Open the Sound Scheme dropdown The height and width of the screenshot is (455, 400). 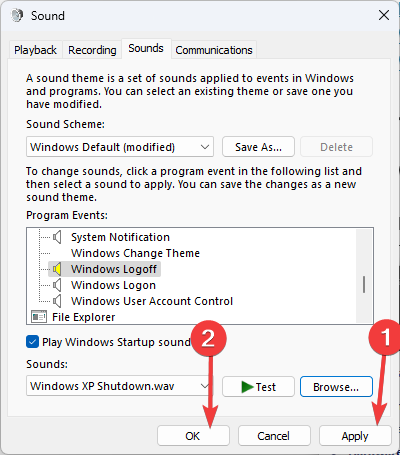(120, 147)
